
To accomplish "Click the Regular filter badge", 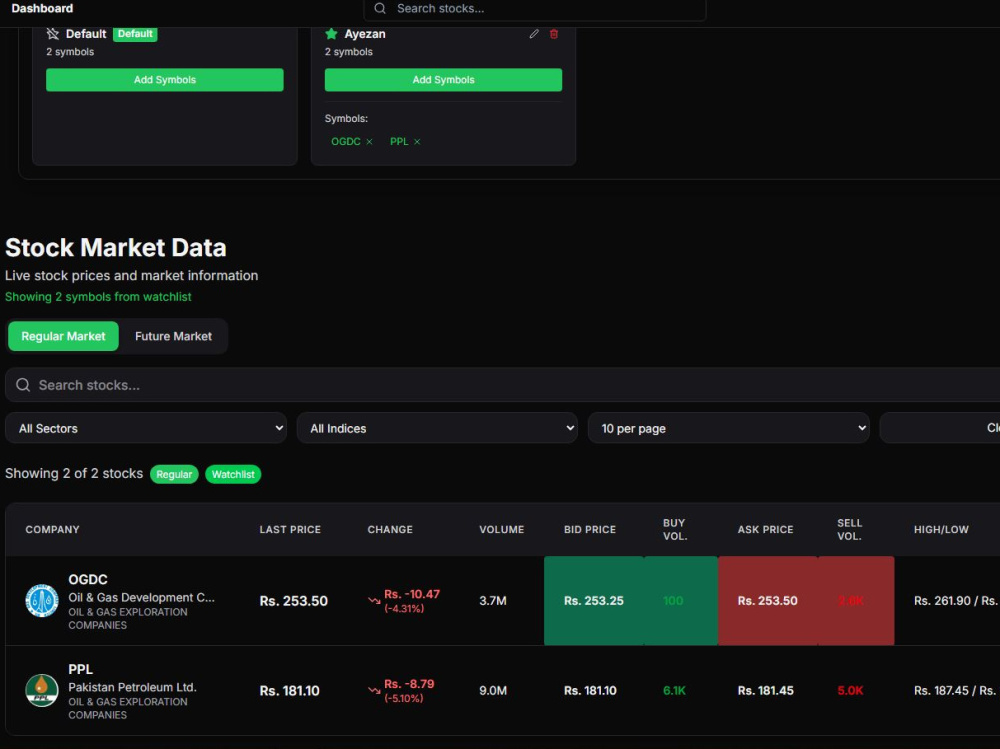I will [174, 474].
